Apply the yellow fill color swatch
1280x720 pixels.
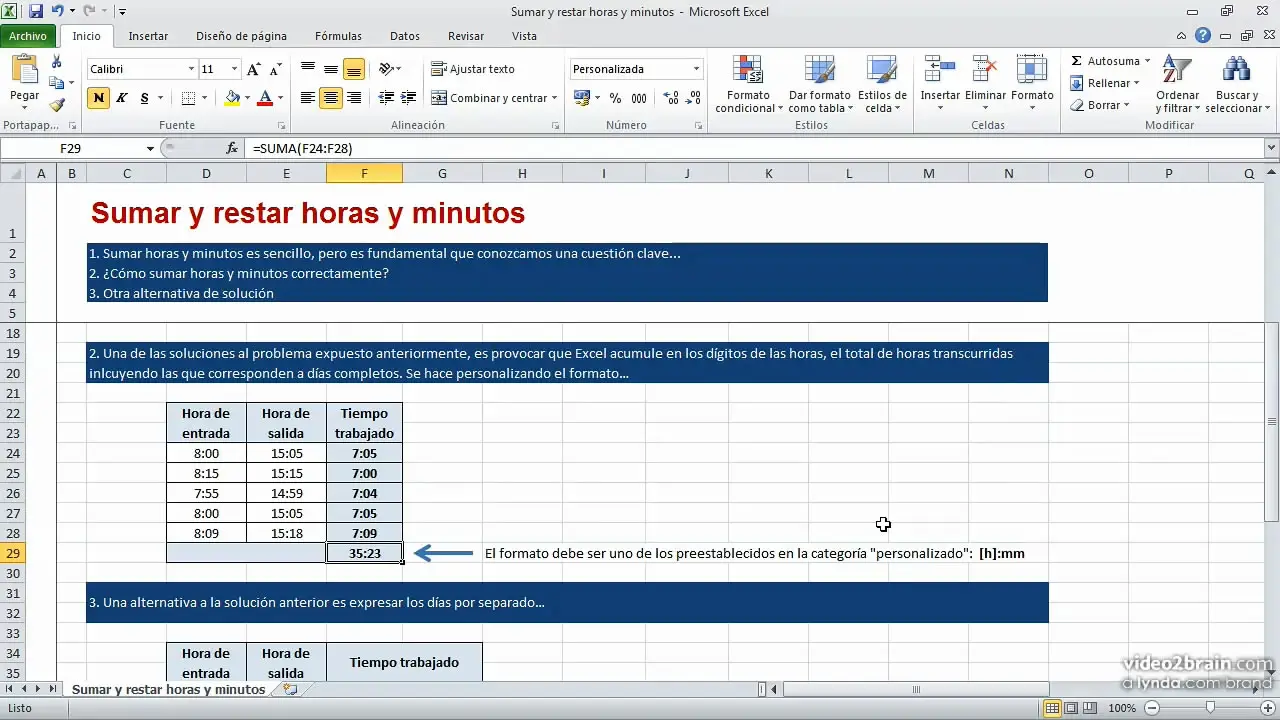(x=232, y=98)
